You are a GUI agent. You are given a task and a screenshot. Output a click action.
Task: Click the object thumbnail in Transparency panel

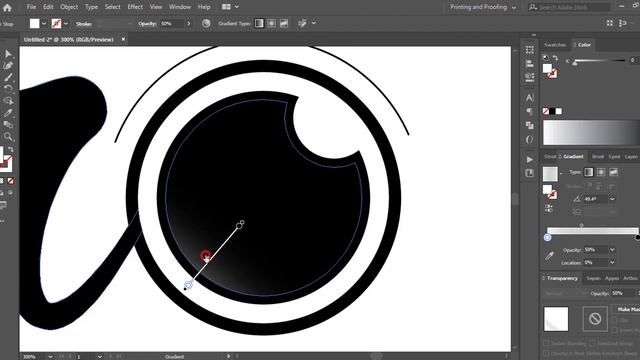556,319
